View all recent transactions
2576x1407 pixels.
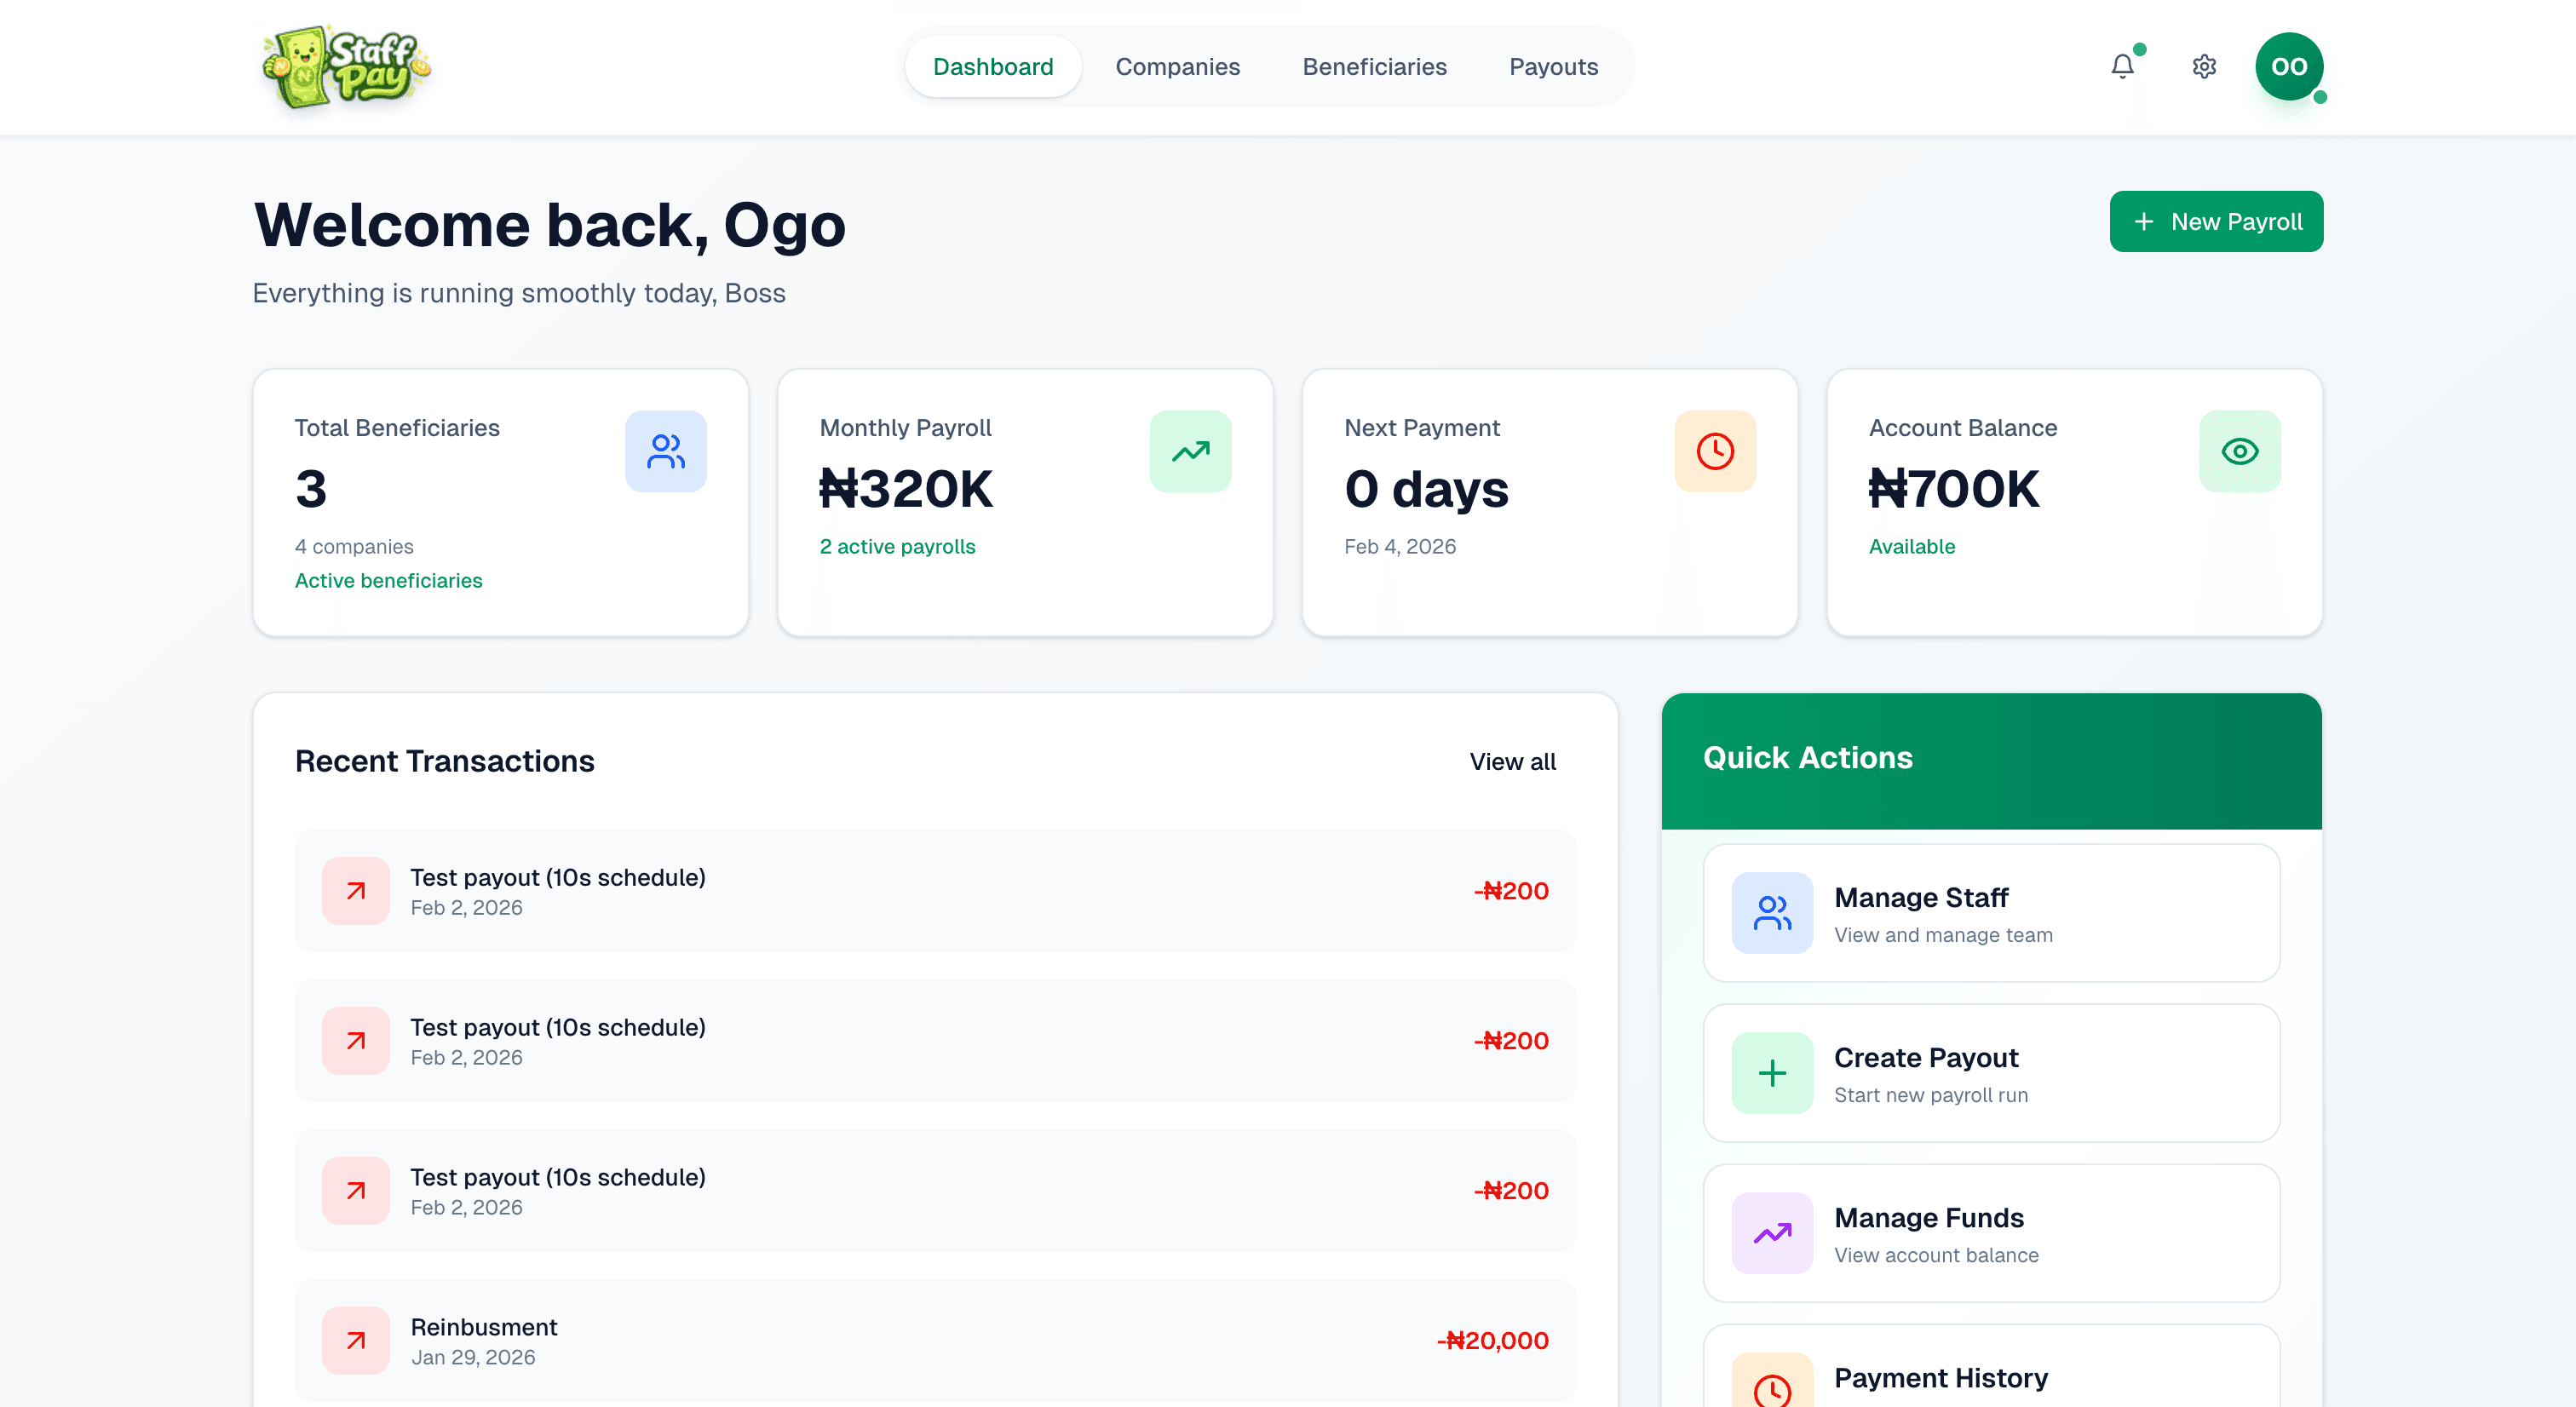[1512, 761]
